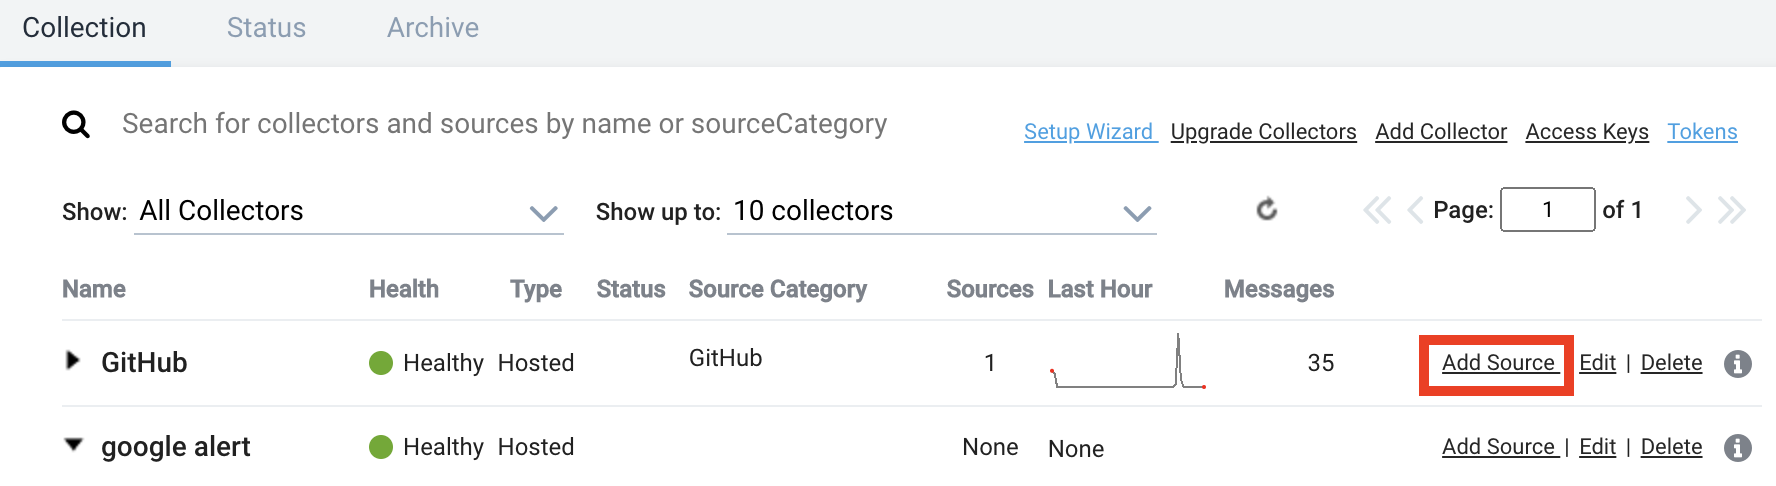Collapse the google alert collector row
This screenshot has width=1776, height=486.
point(73,445)
